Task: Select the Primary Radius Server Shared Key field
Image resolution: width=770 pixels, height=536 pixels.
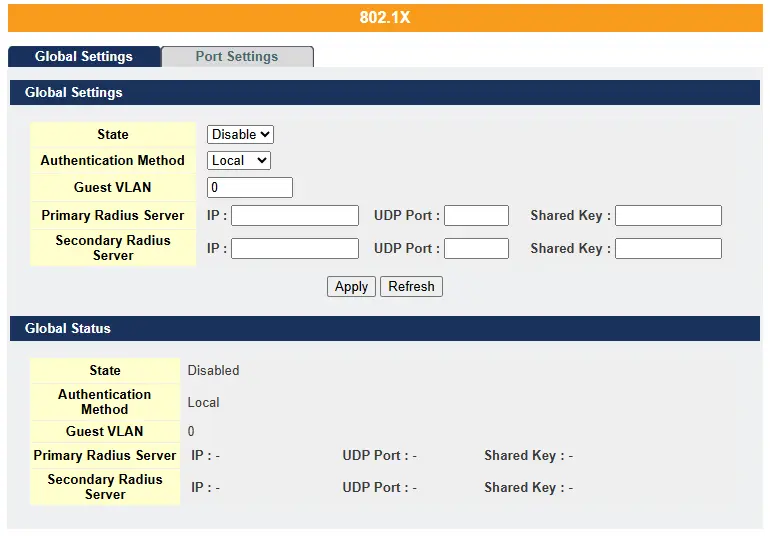Action: 667,216
